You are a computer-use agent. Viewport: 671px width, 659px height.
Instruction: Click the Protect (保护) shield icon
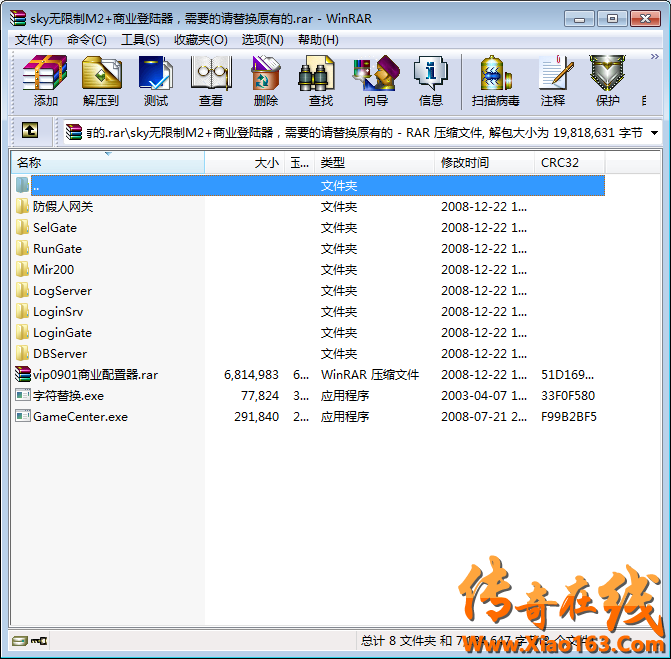pyautogui.click(x=608, y=81)
